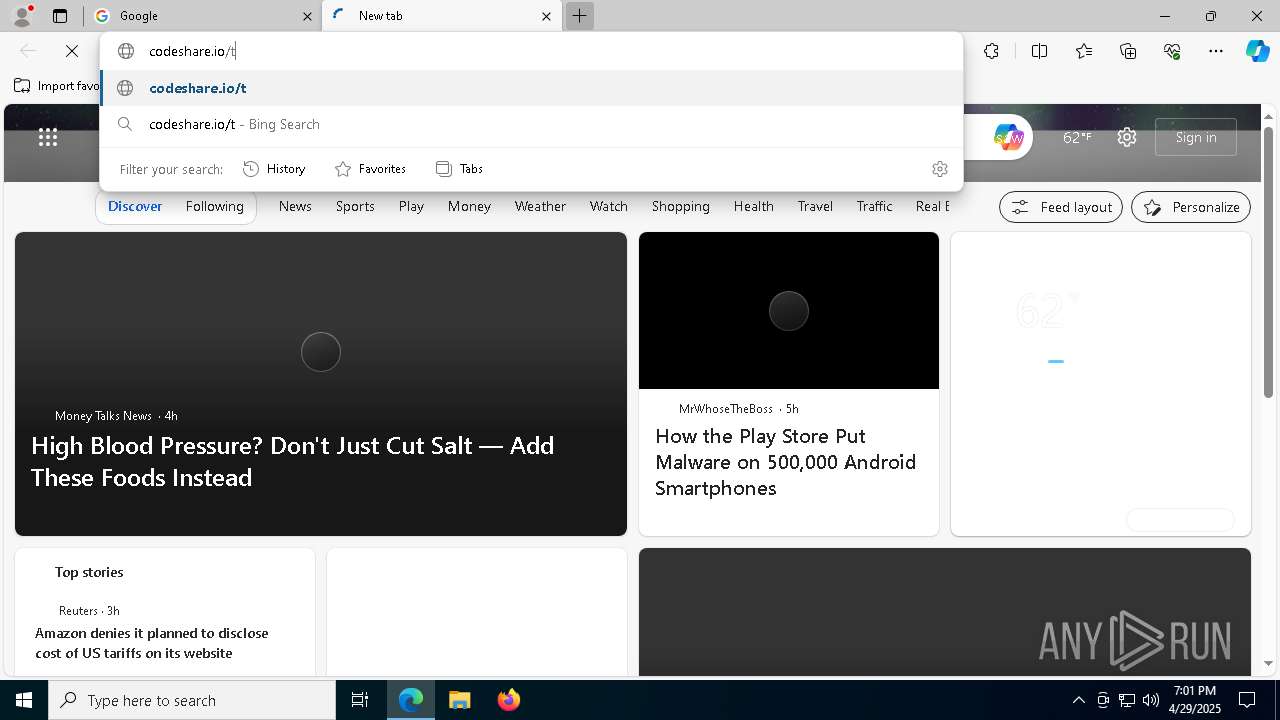Open the Money category

[469, 206]
